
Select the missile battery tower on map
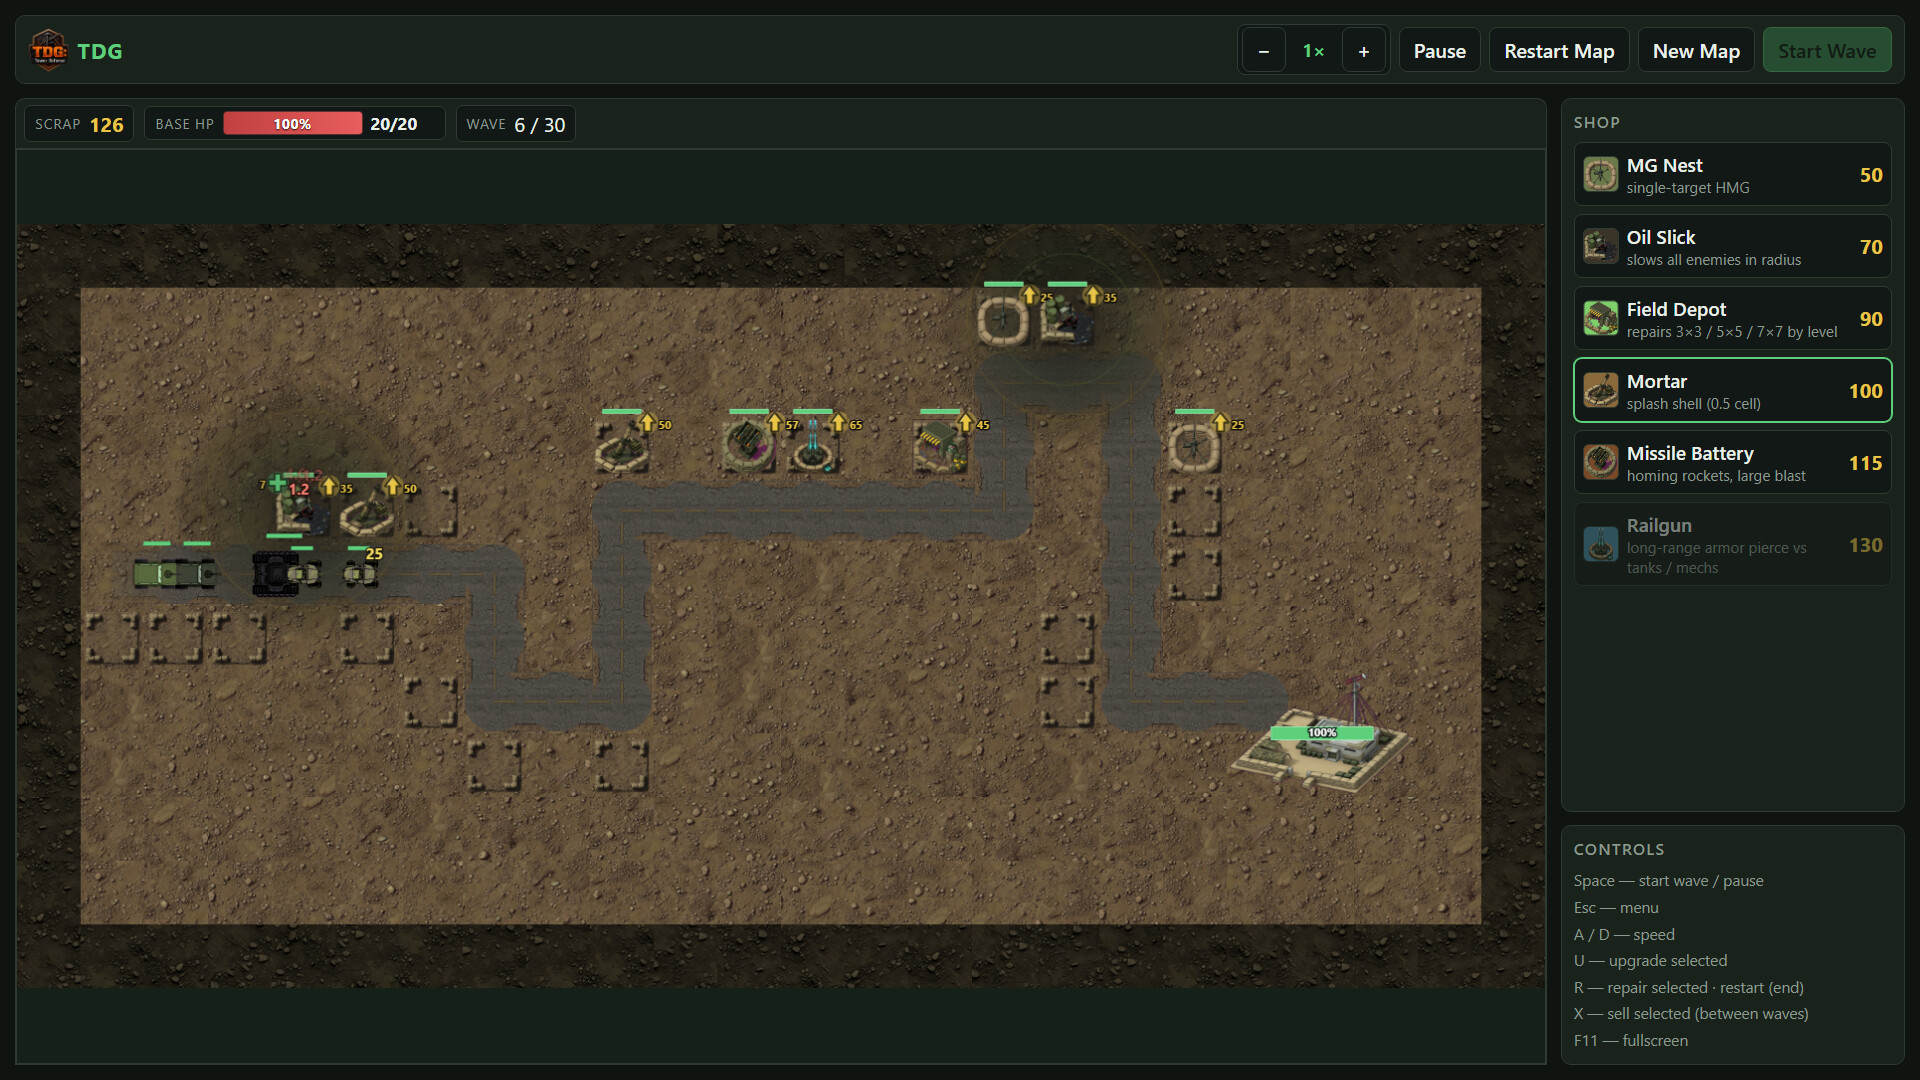point(747,445)
